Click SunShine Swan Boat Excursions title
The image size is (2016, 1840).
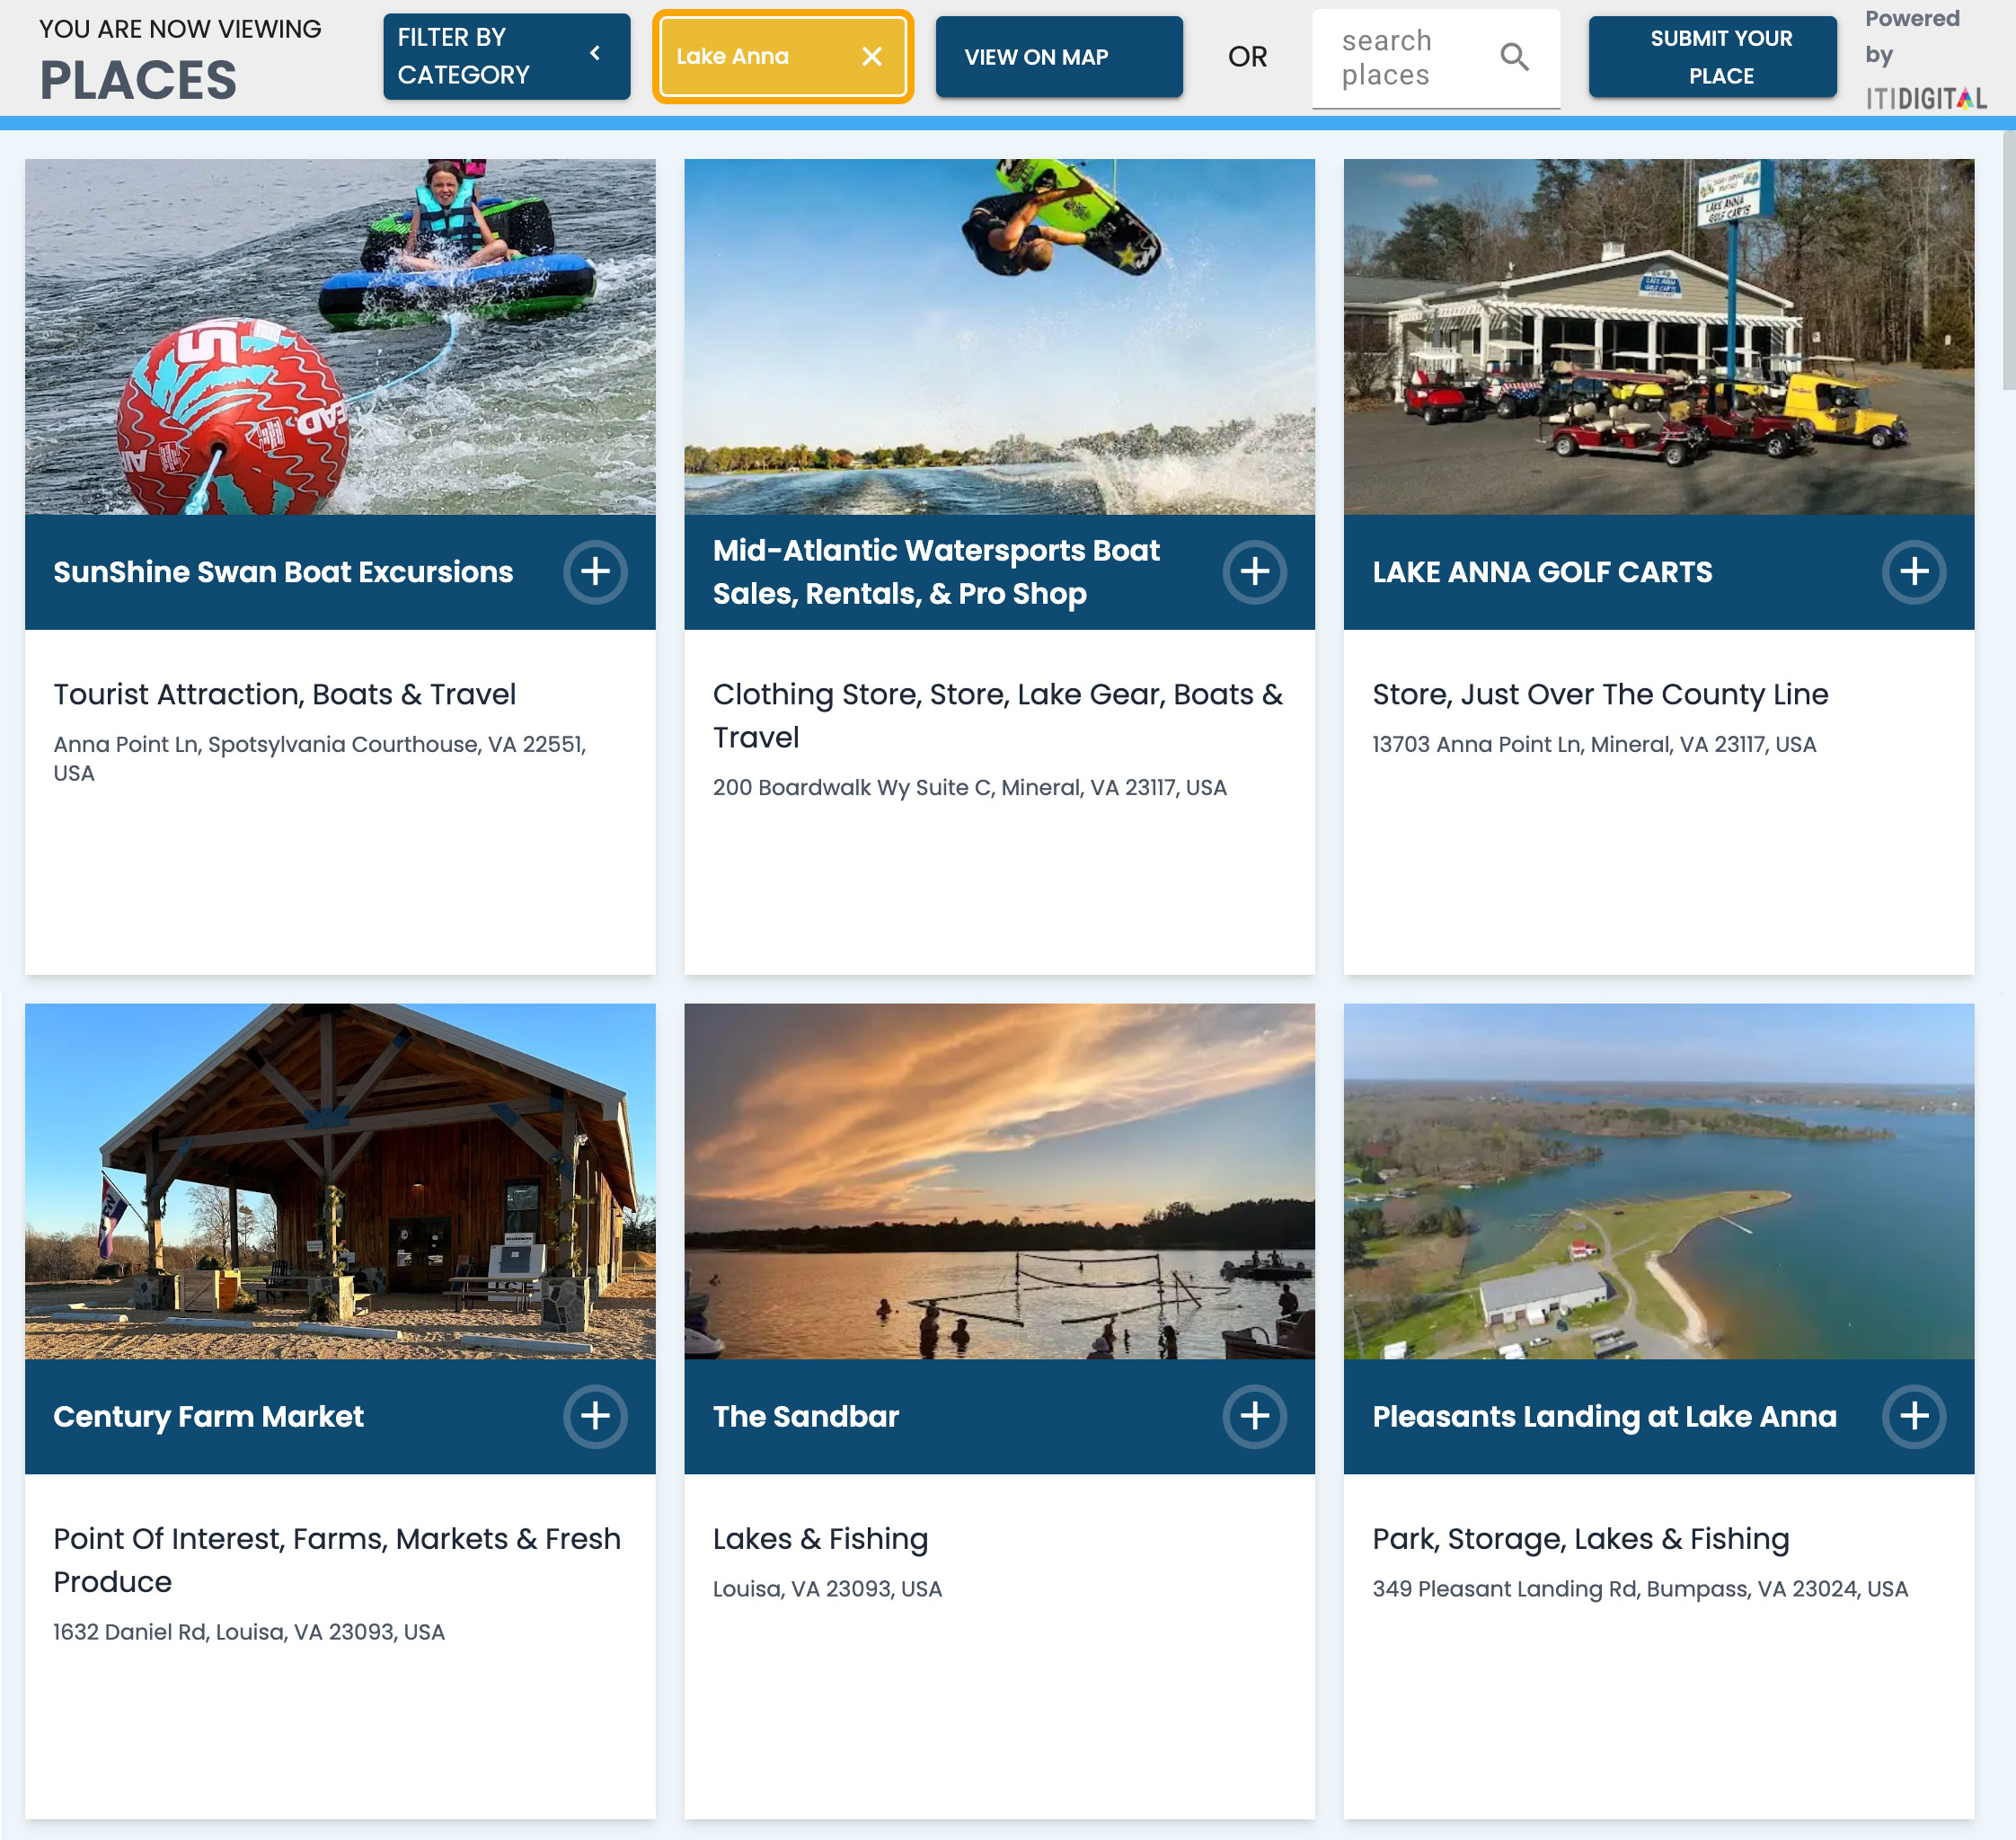click(283, 572)
